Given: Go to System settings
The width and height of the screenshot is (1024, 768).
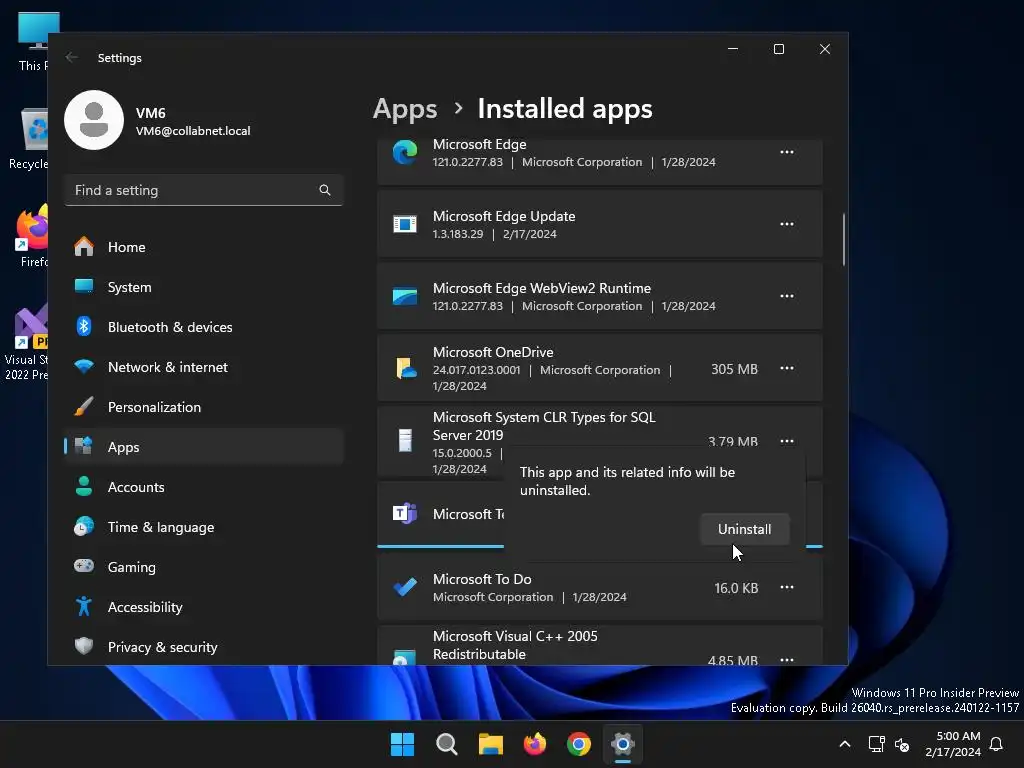Looking at the screenshot, I should point(204,287).
